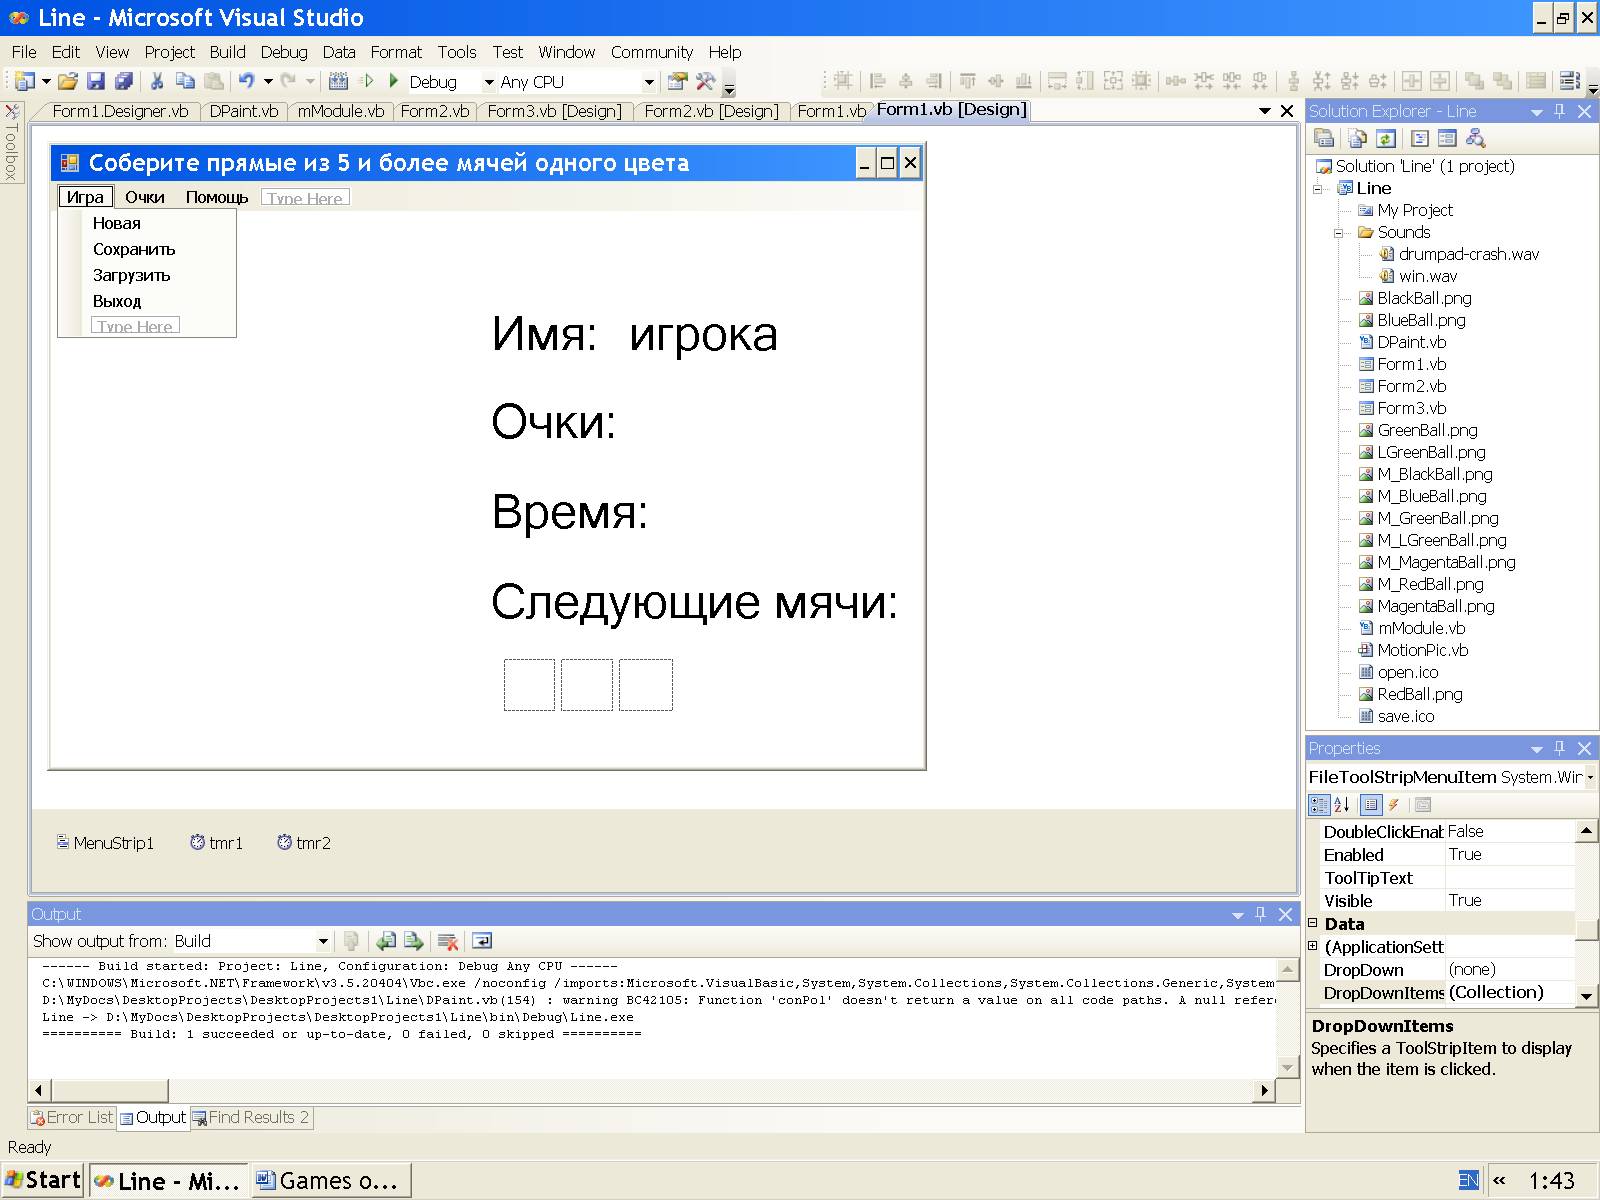Click Clear All icon in Output toolbar
The height and width of the screenshot is (1200, 1600).
[448, 941]
